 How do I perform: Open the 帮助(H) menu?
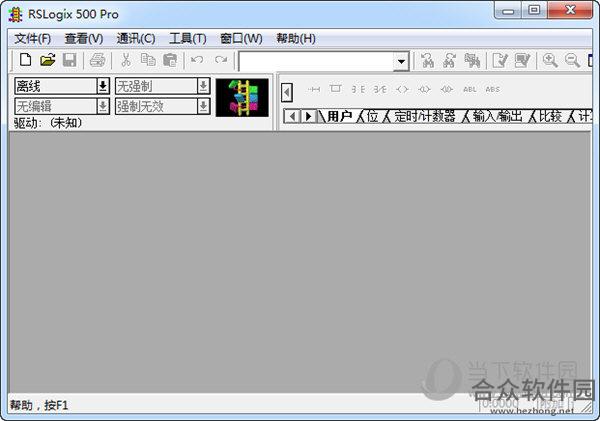click(x=296, y=39)
